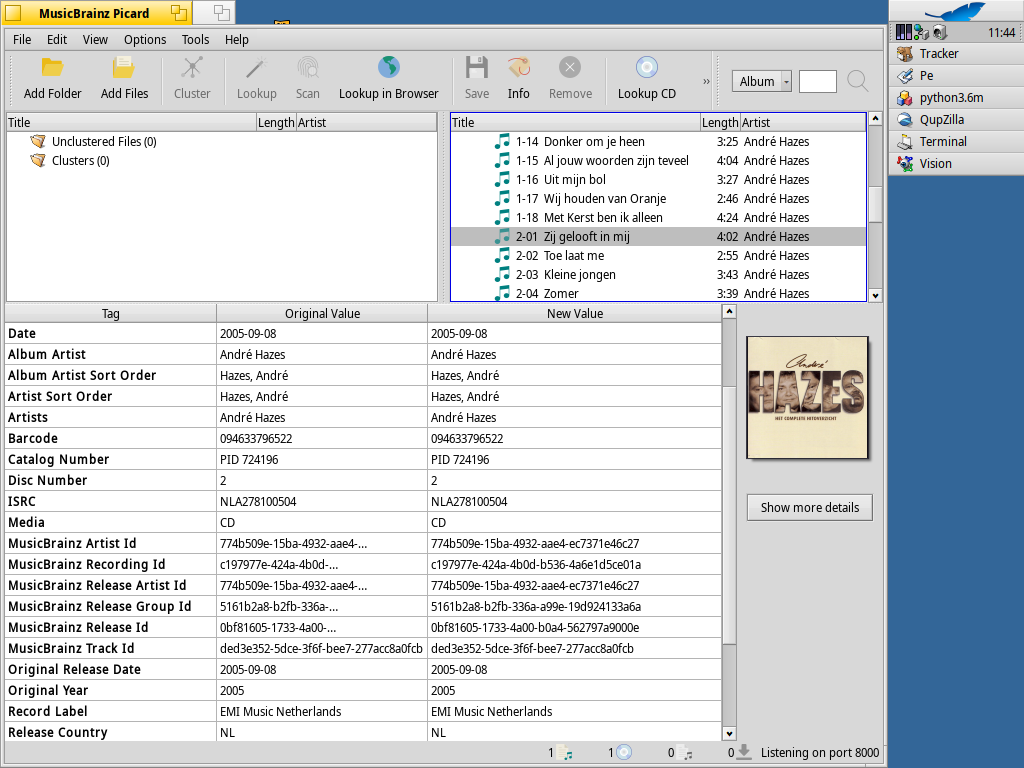Click the search magnifier icon
Screen dimensions: 1024x768
pyautogui.click(x=857, y=82)
